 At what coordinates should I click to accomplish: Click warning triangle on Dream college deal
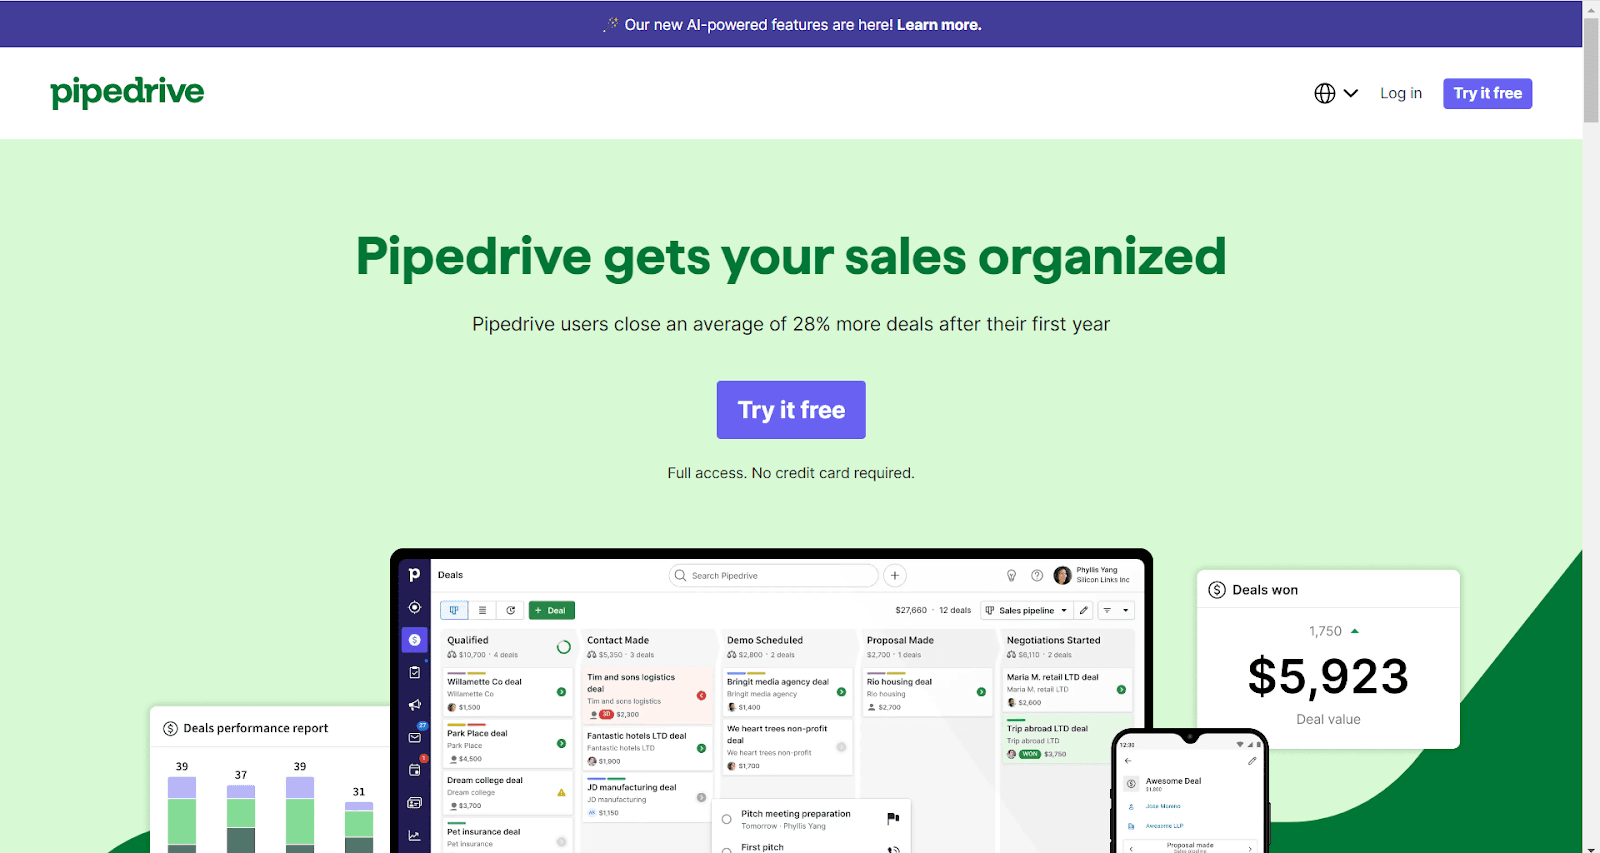[561, 792]
